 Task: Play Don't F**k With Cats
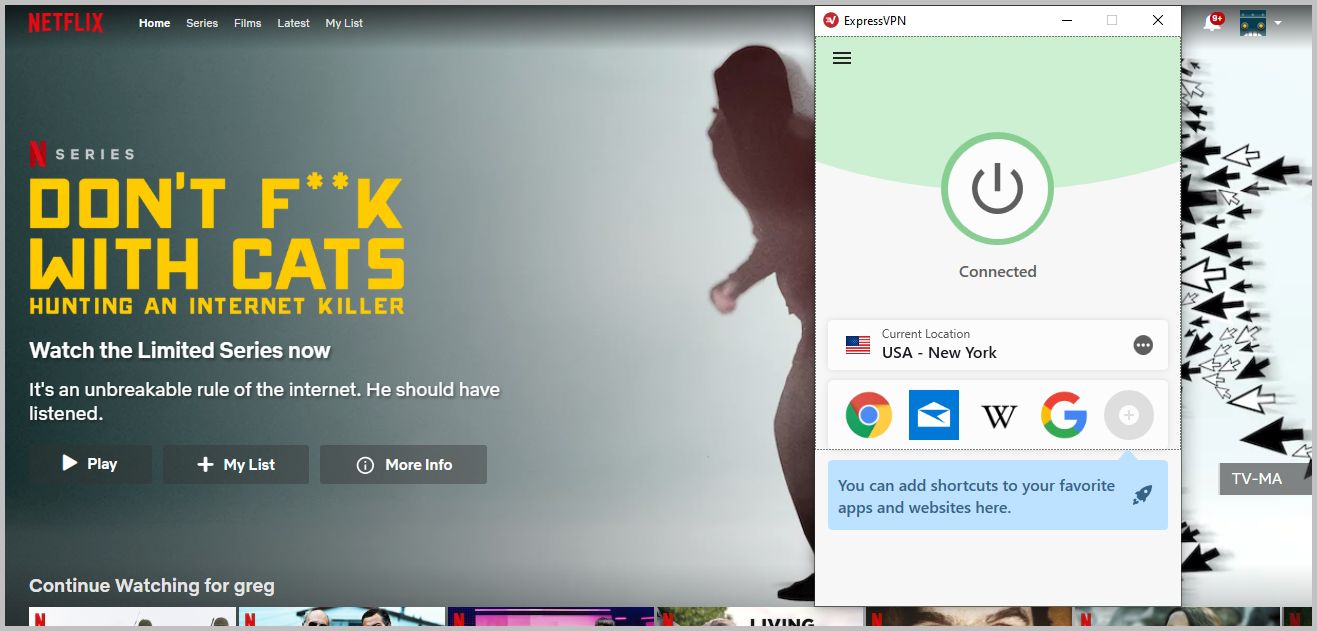[x=90, y=464]
